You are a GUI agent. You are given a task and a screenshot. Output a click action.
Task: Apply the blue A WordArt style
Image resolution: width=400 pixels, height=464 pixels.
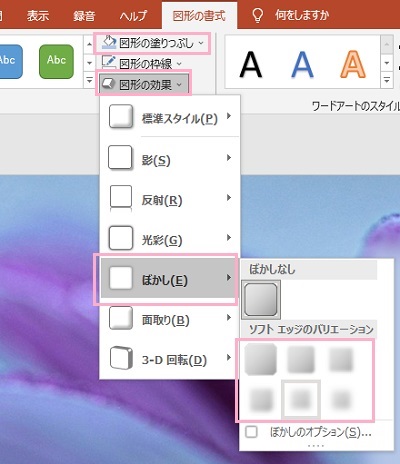point(302,65)
